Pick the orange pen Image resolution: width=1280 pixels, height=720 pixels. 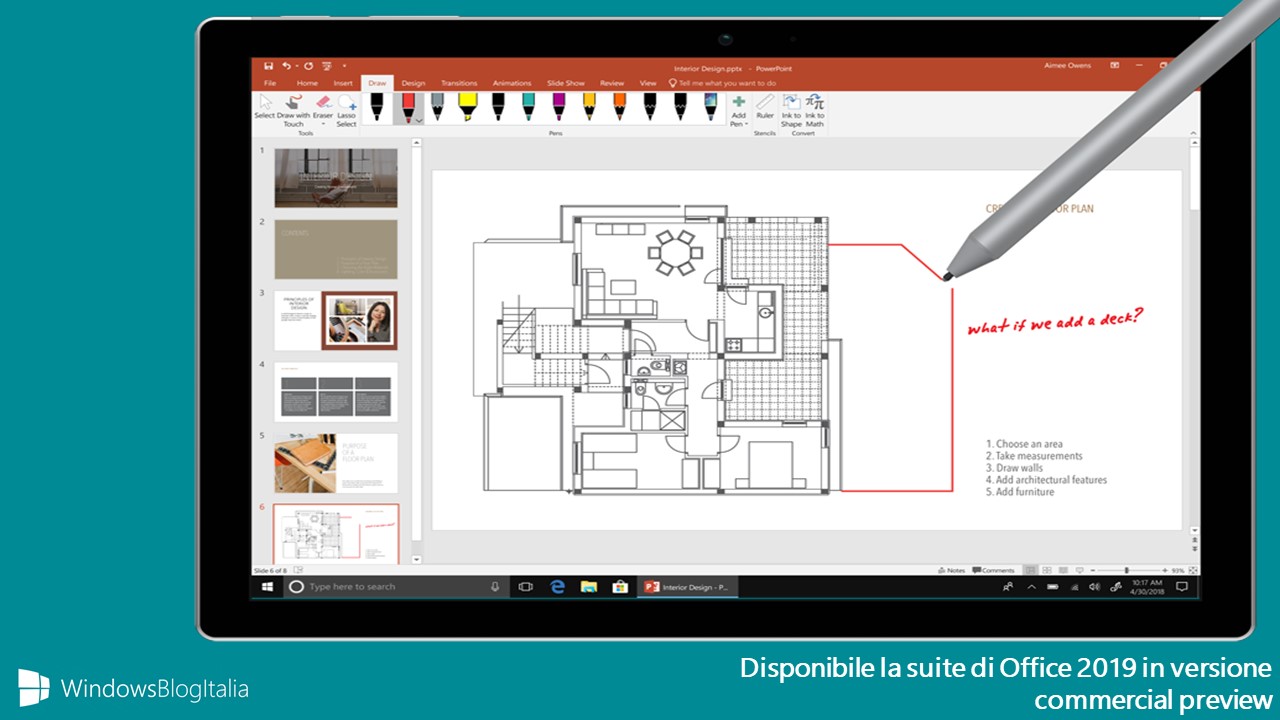pos(619,107)
